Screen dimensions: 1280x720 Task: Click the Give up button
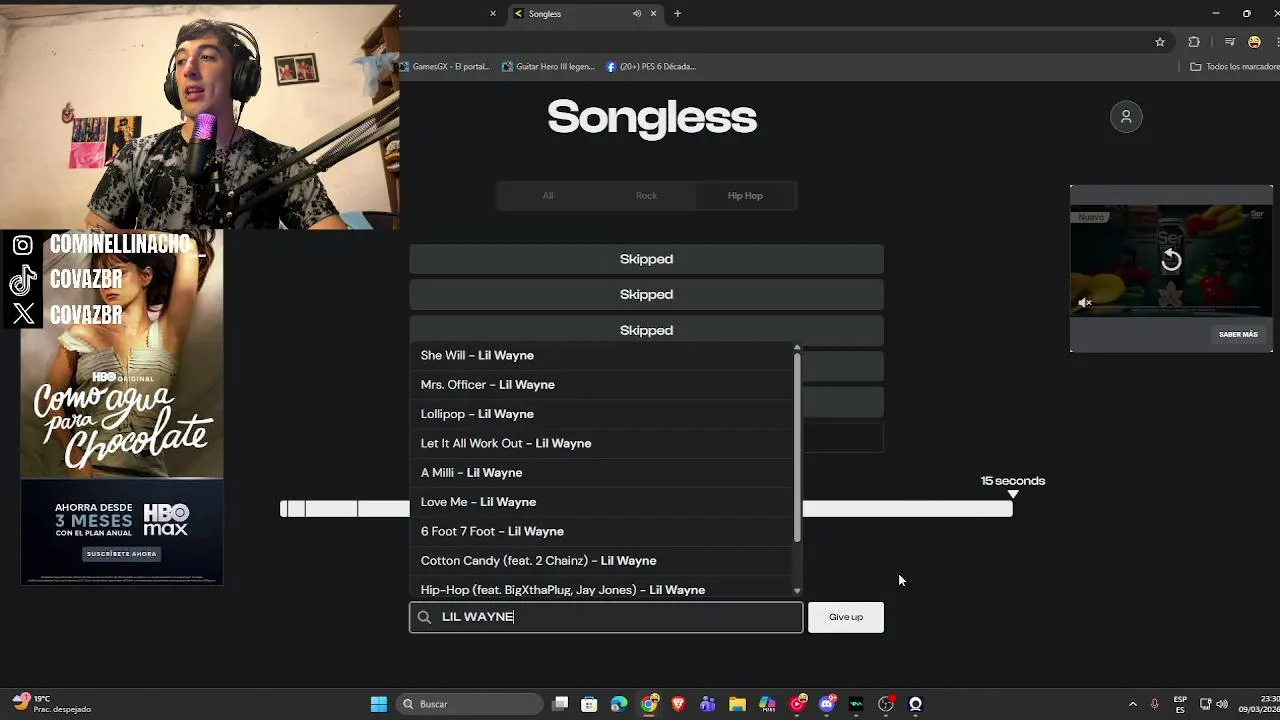click(846, 617)
